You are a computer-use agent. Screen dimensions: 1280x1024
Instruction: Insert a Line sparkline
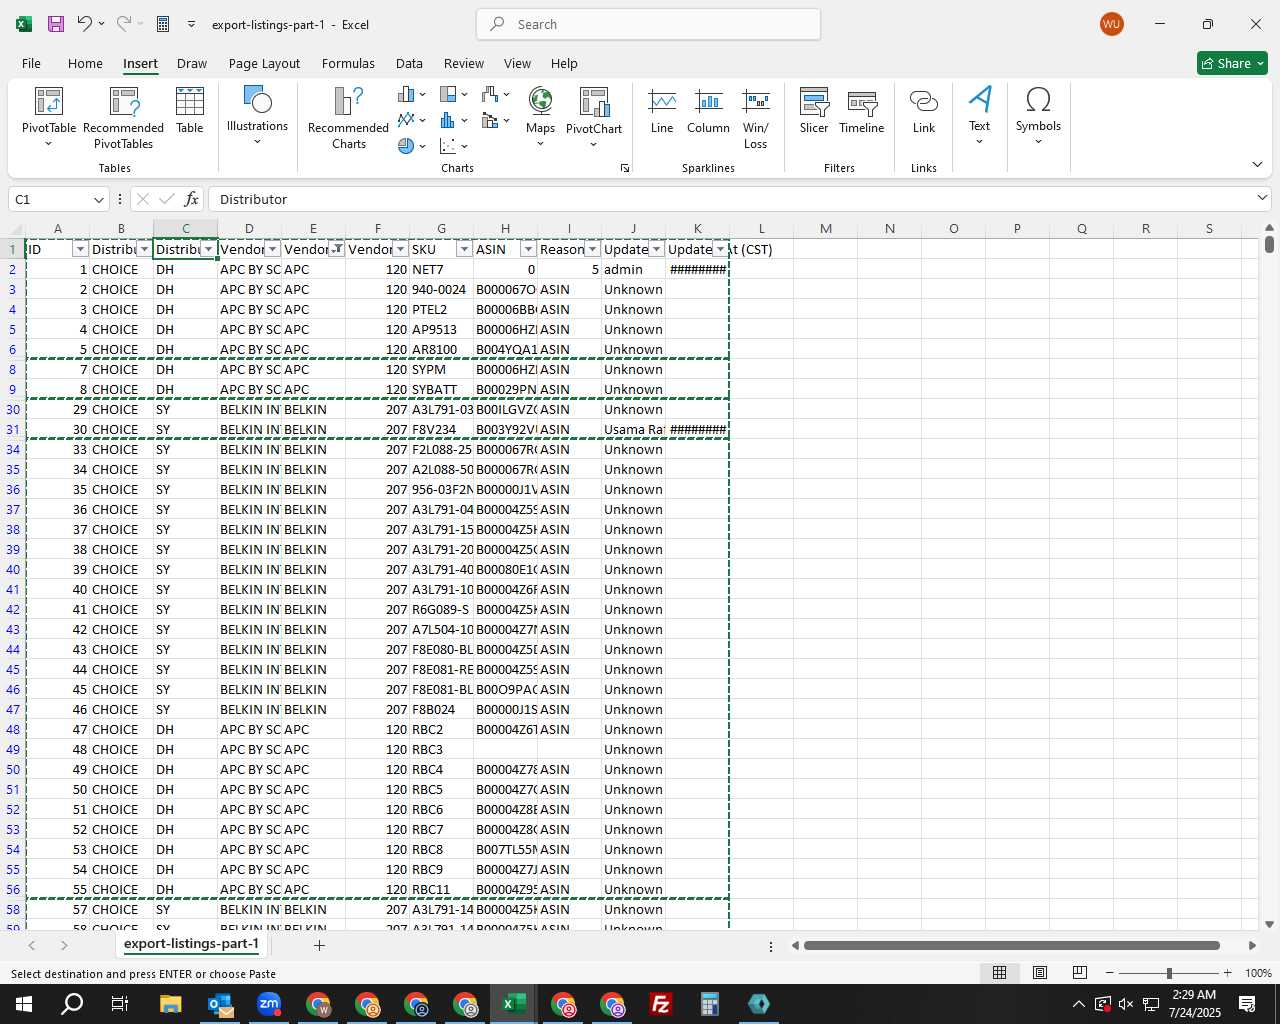coord(662,110)
